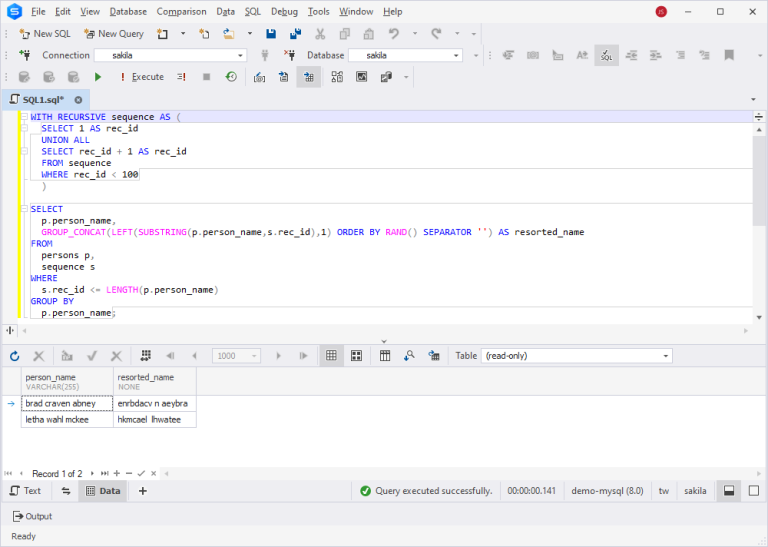This screenshot has width=768, height=547.
Task: Click the vertical scrollbar of the editor
Action: click(759, 224)
